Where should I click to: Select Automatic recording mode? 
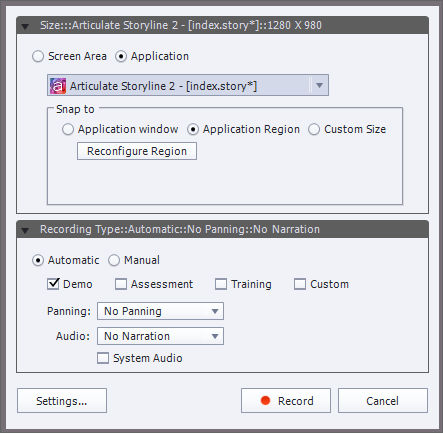tap(38, 260)
